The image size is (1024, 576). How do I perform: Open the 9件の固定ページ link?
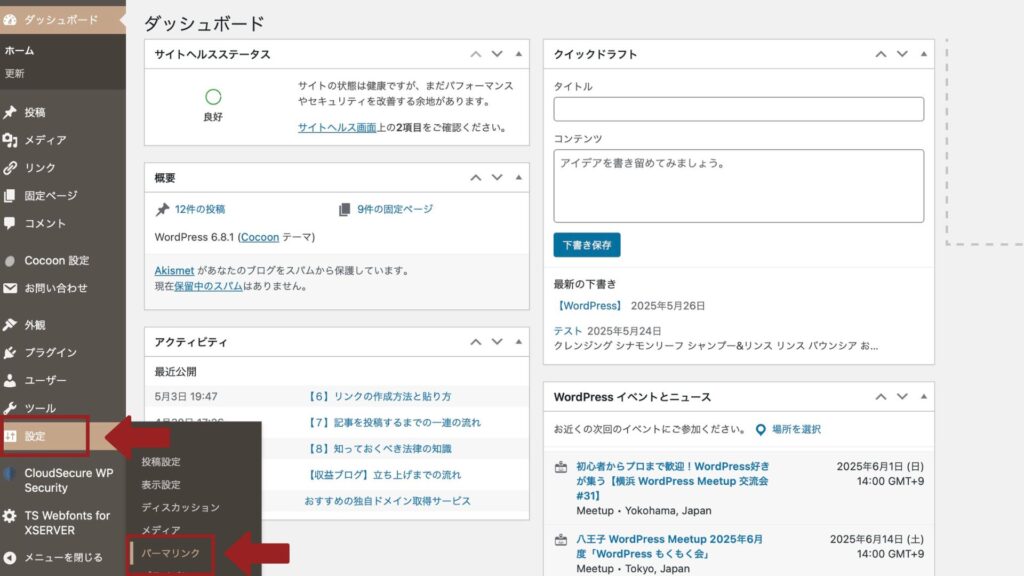pos(395,210)
